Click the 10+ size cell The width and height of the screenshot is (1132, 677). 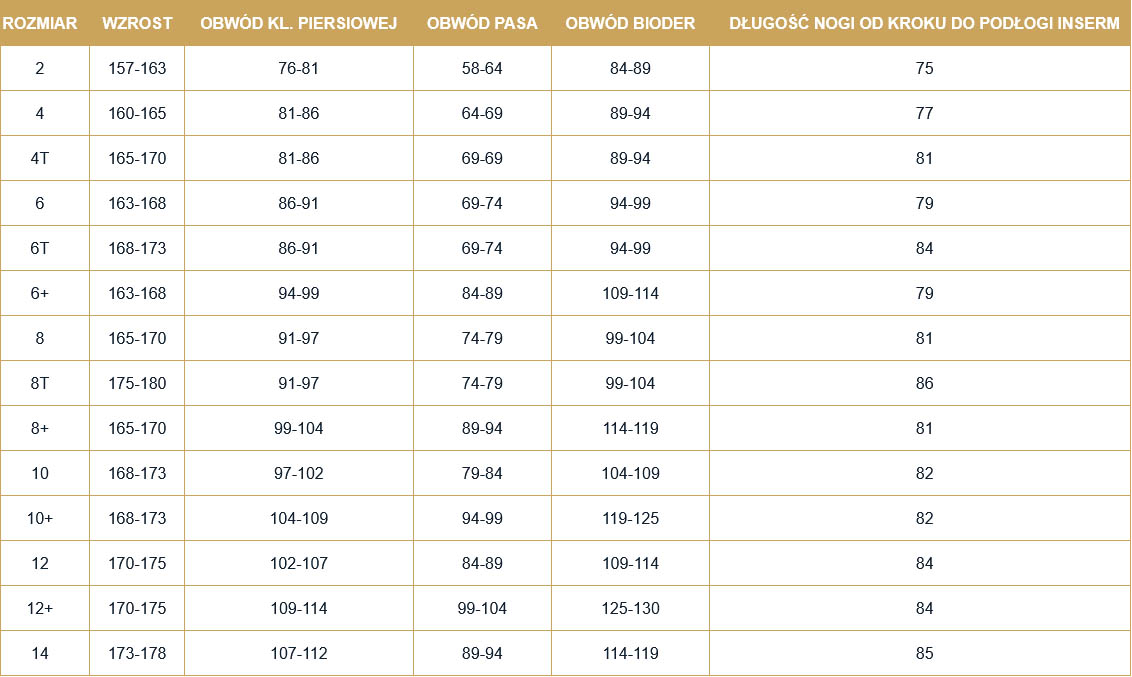[40, 518]
